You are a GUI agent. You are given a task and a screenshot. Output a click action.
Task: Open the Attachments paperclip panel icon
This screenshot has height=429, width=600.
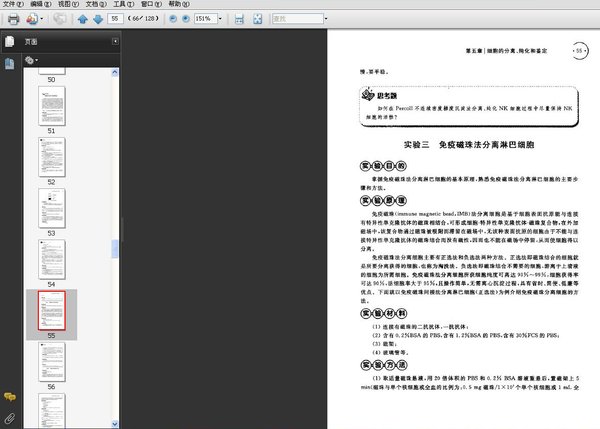click(9, 417)
